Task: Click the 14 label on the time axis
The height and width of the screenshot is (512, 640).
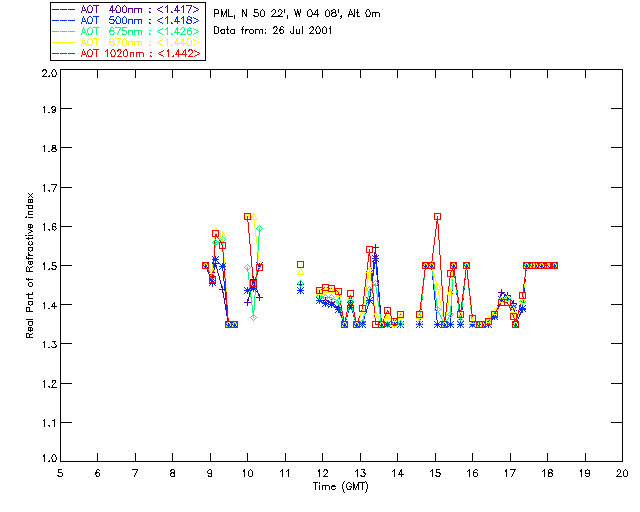Action: pos(398,473)
